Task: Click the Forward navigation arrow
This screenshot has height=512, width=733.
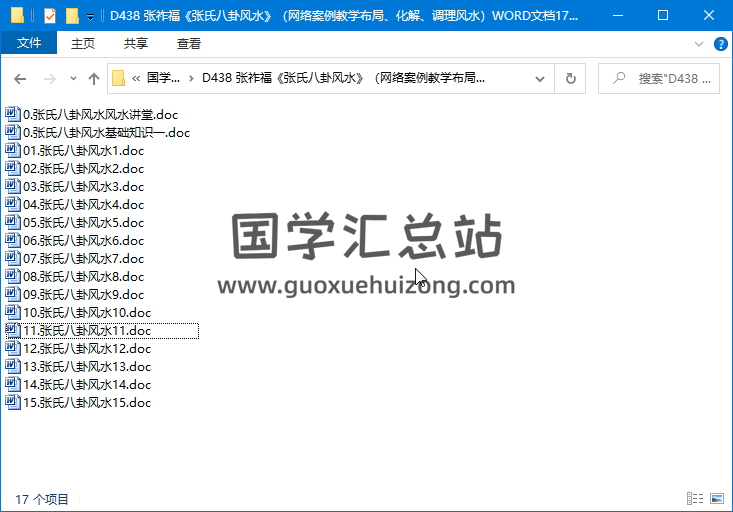Action: point(50,79)
